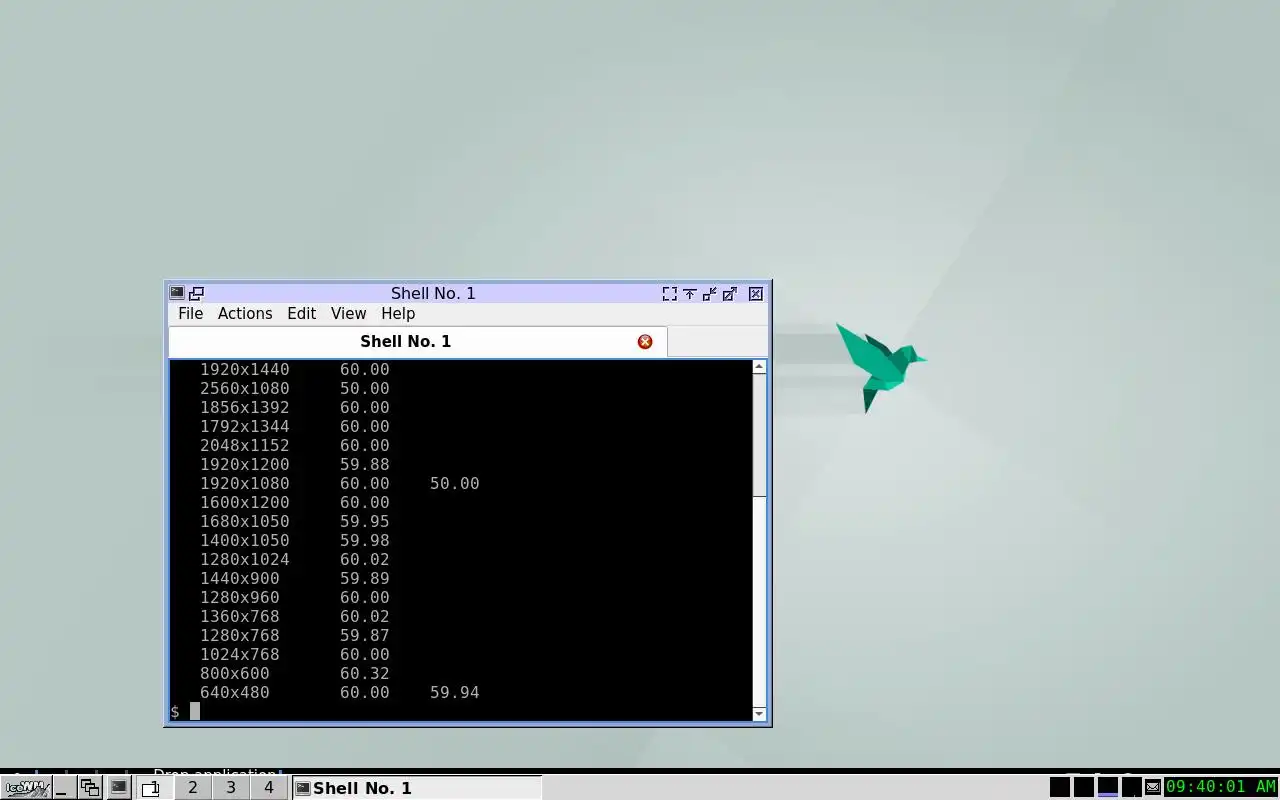The width and height of the screenshot is (1280, 800).
Task: Click the taskbar clock
Action: (1221, 788)
